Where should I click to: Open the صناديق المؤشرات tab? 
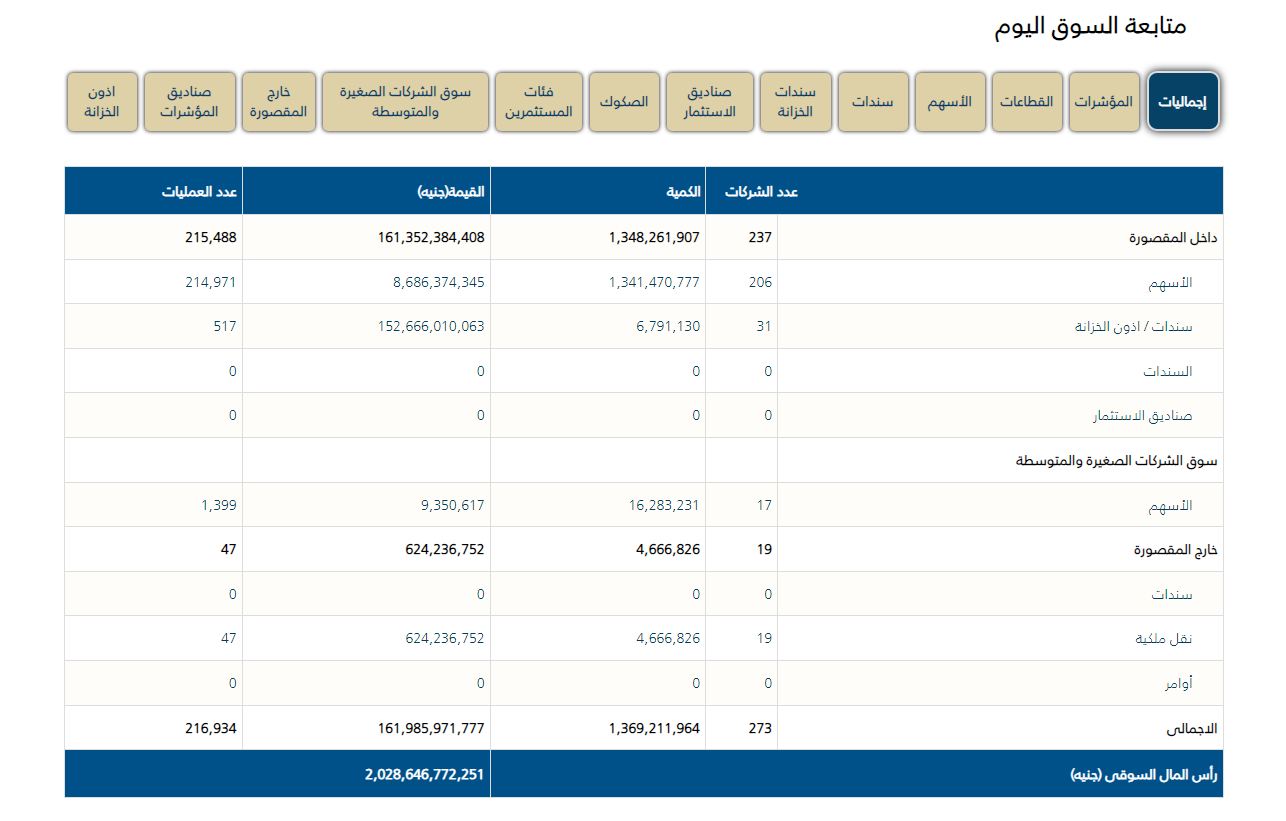pyautogui.click(x=190, y=102)
